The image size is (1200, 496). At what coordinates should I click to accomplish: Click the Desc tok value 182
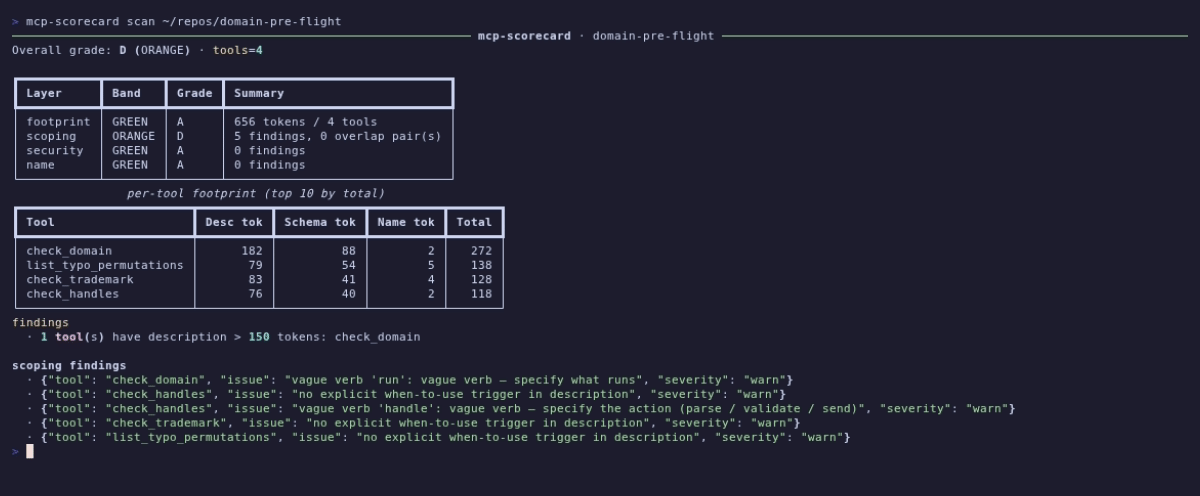click(x=252, y=251)
